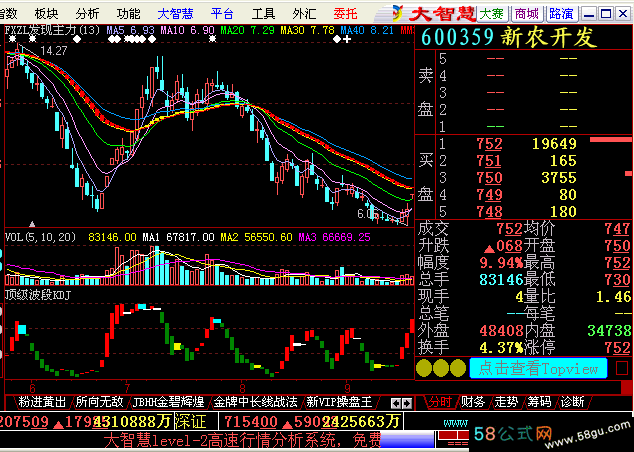The width and height of the screenshot is (634, 452).
Task: Click the yellow circle adjacent to the Topview button
Action: [x=458, y=368]
